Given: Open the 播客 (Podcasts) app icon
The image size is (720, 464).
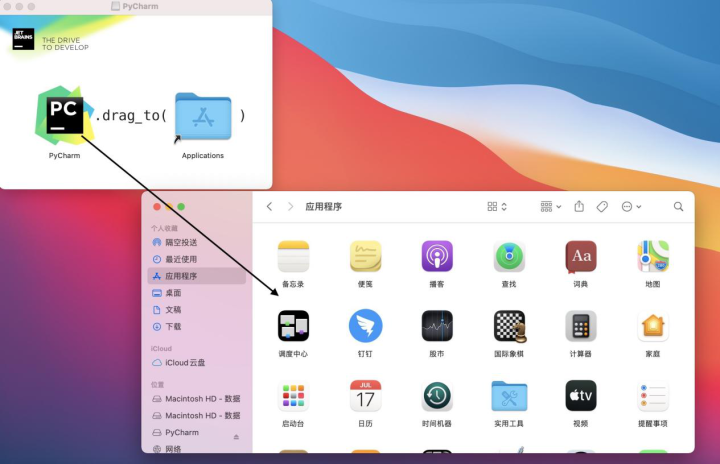Looking at the screenshot, I should coord(437,256).
